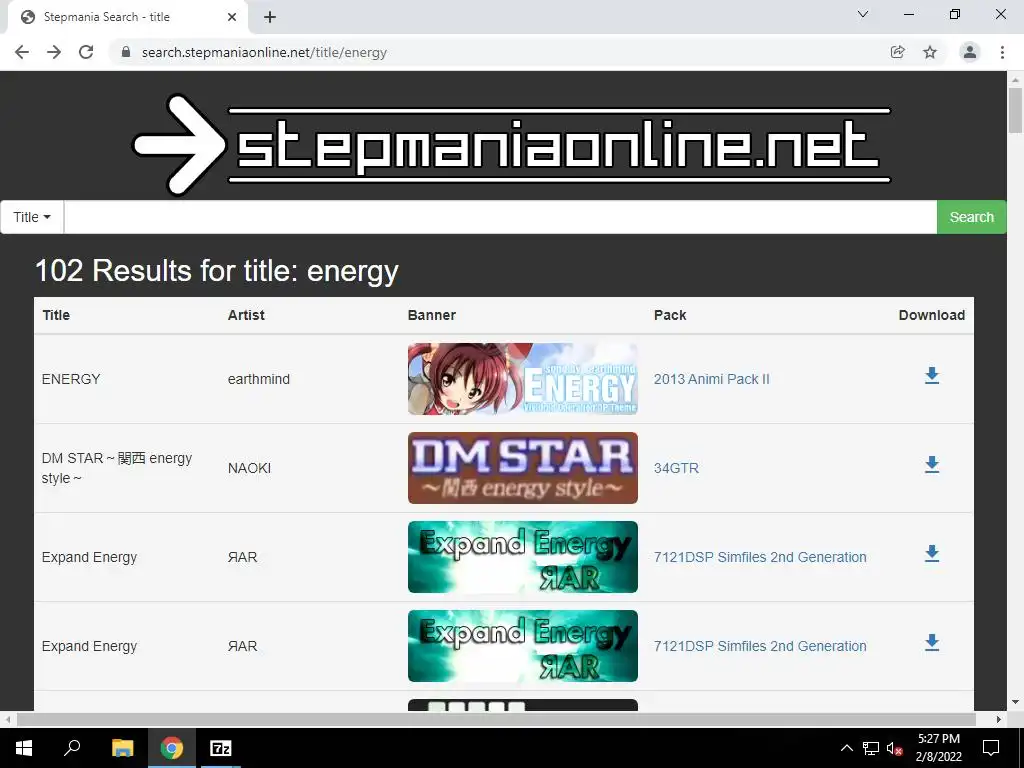The image size is (1024, 768).
Task: Click the green Search button
Action: pyautogui.click(x=971, y=217)
